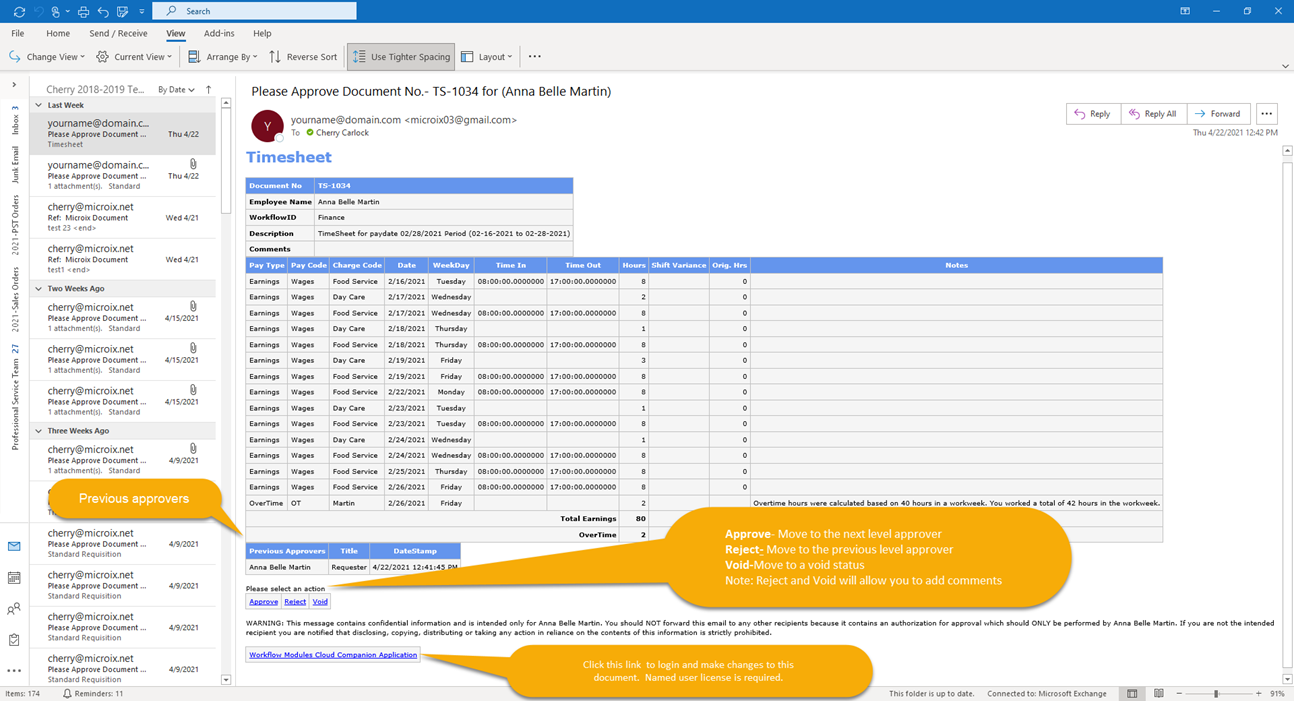Open the Tasks clipboard icon
This screenshot has width=1294, height=701.
14,640
